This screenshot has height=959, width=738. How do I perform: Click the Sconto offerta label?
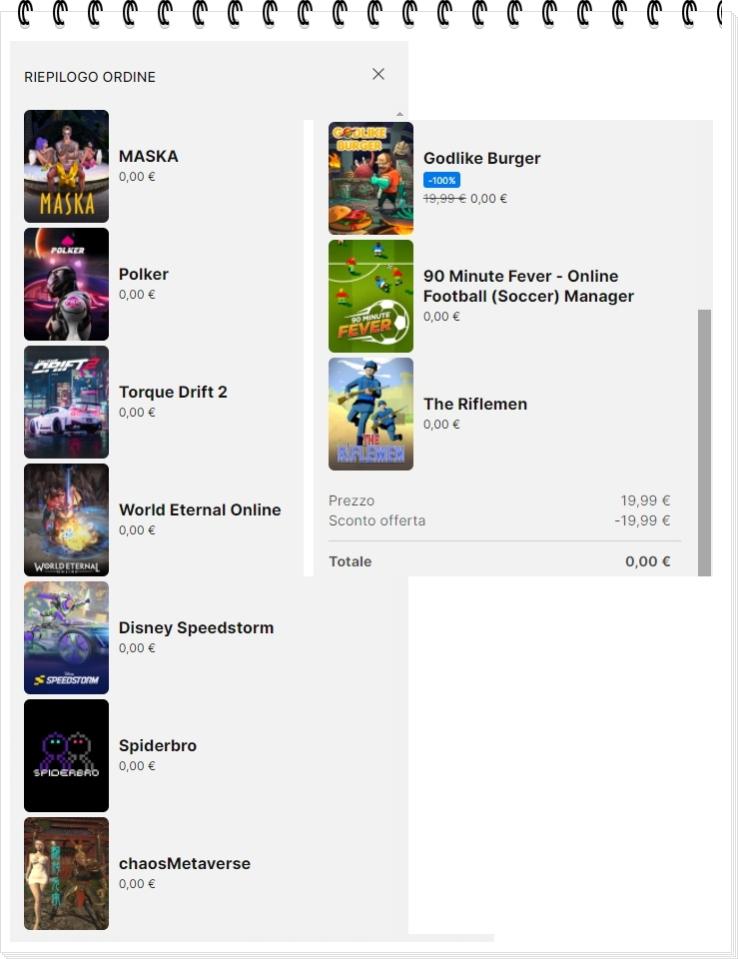pos(377,521)
